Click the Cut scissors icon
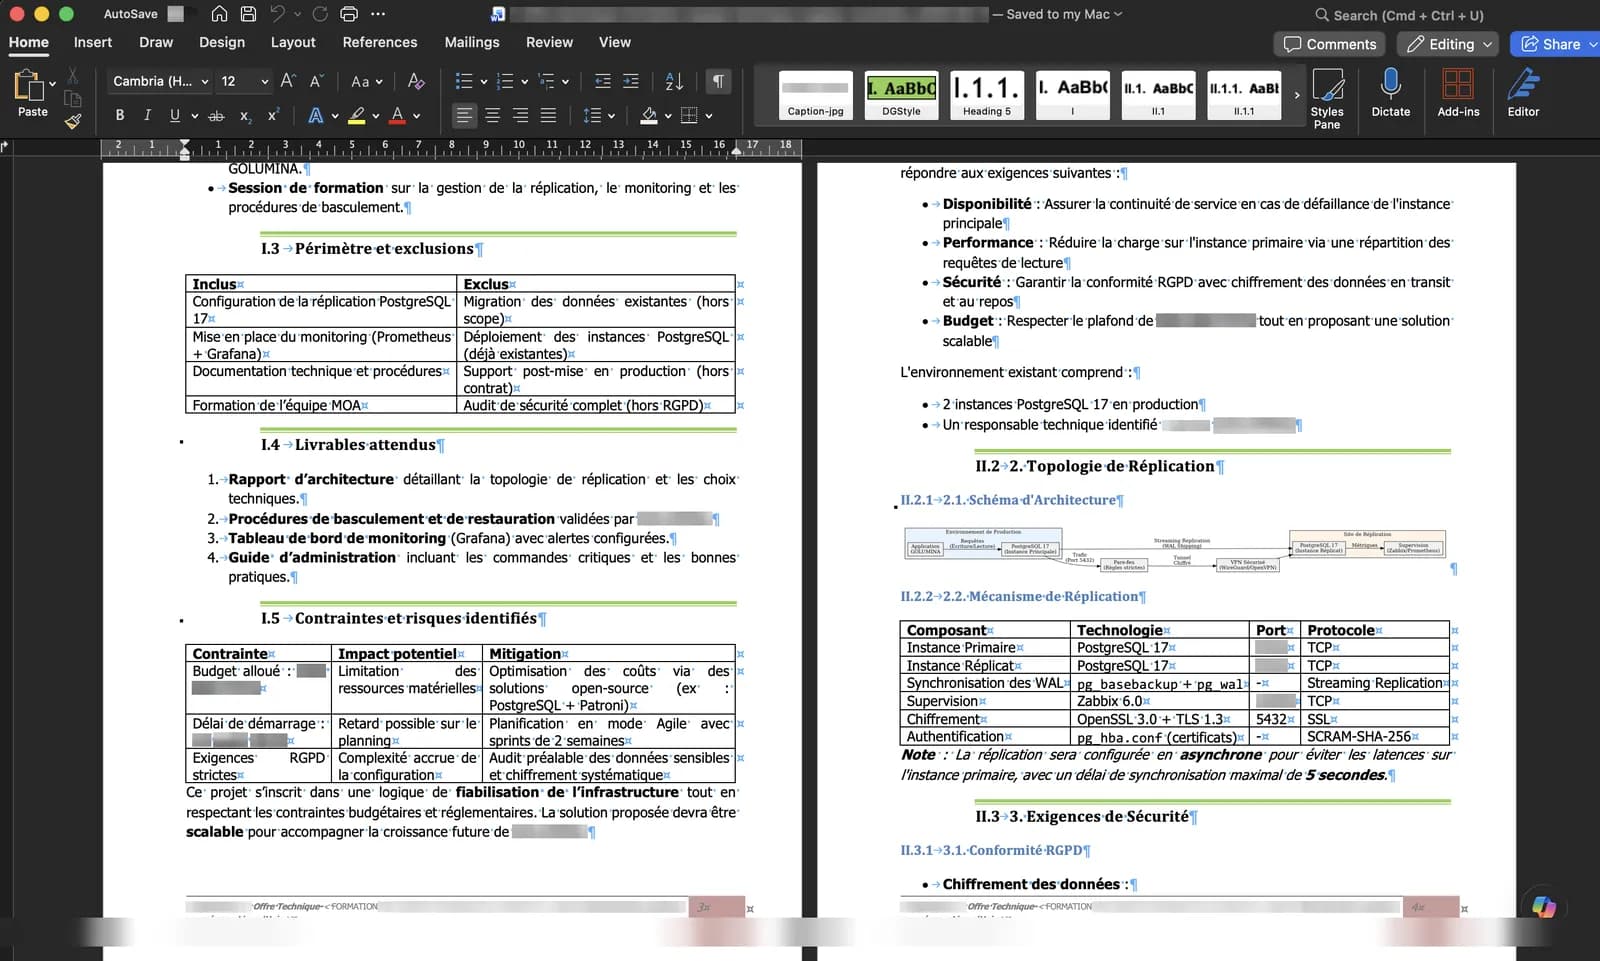The image size is (1600, 961). [72, 76]
